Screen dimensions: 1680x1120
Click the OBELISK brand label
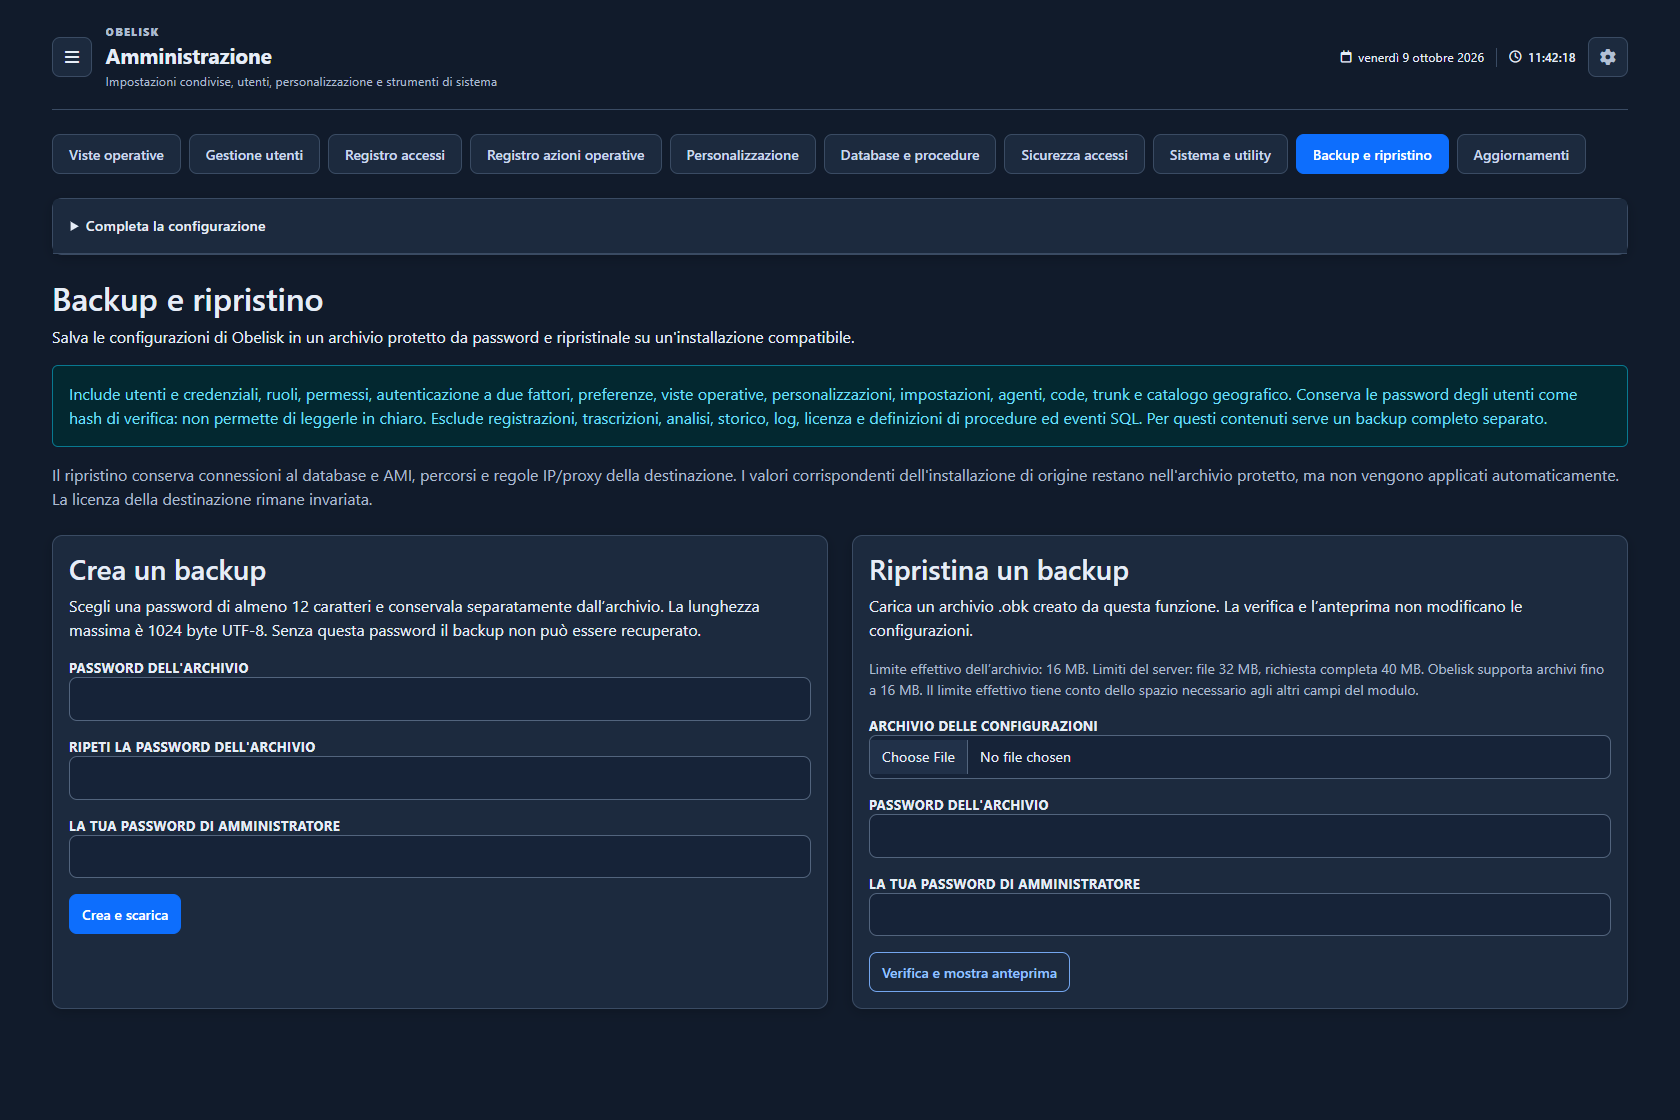(x=132, y=32)
